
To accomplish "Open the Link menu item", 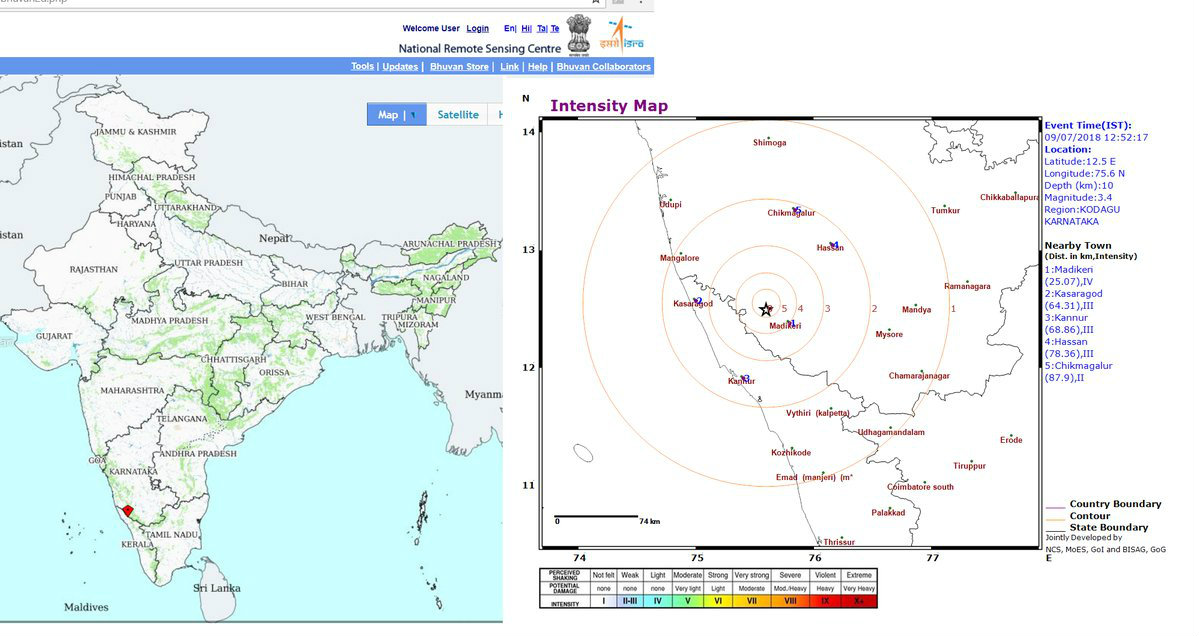I will click(x=509, y=67).
